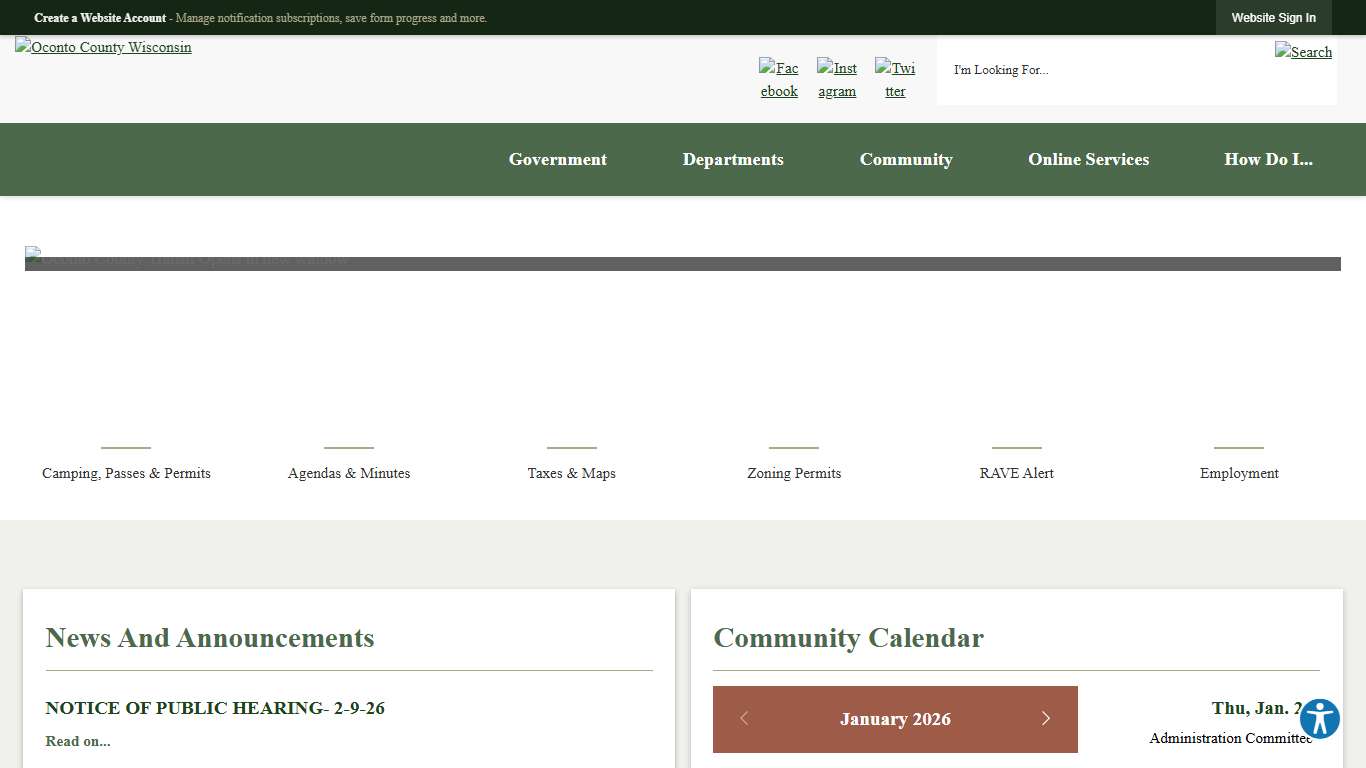Image resolution: width=1366 pixels, height=768 pixels.
Task: Click the Oconto County Wisconsin logo
Action: [103, 47]
